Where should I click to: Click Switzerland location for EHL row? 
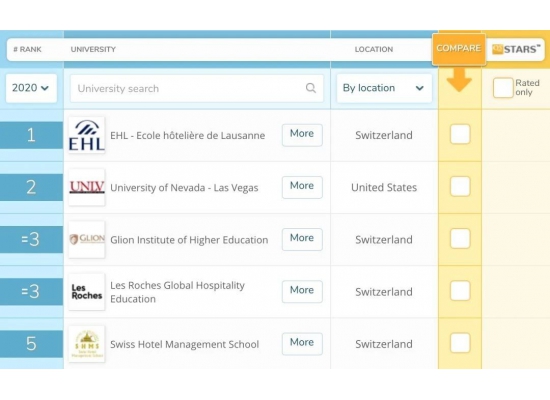pos(384,135)
